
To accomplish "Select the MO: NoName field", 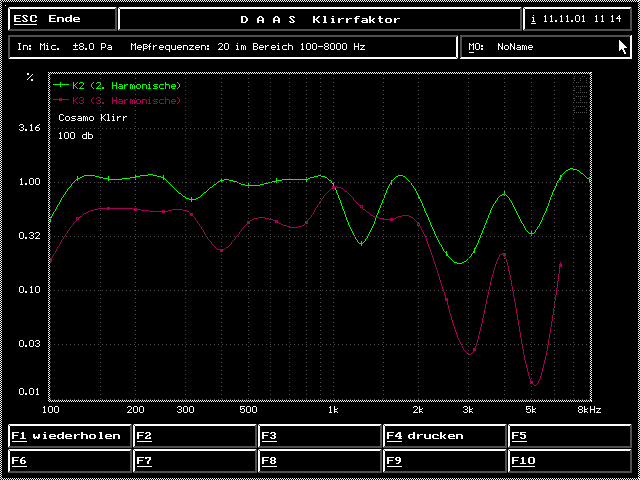I will (x=545, y=47).
